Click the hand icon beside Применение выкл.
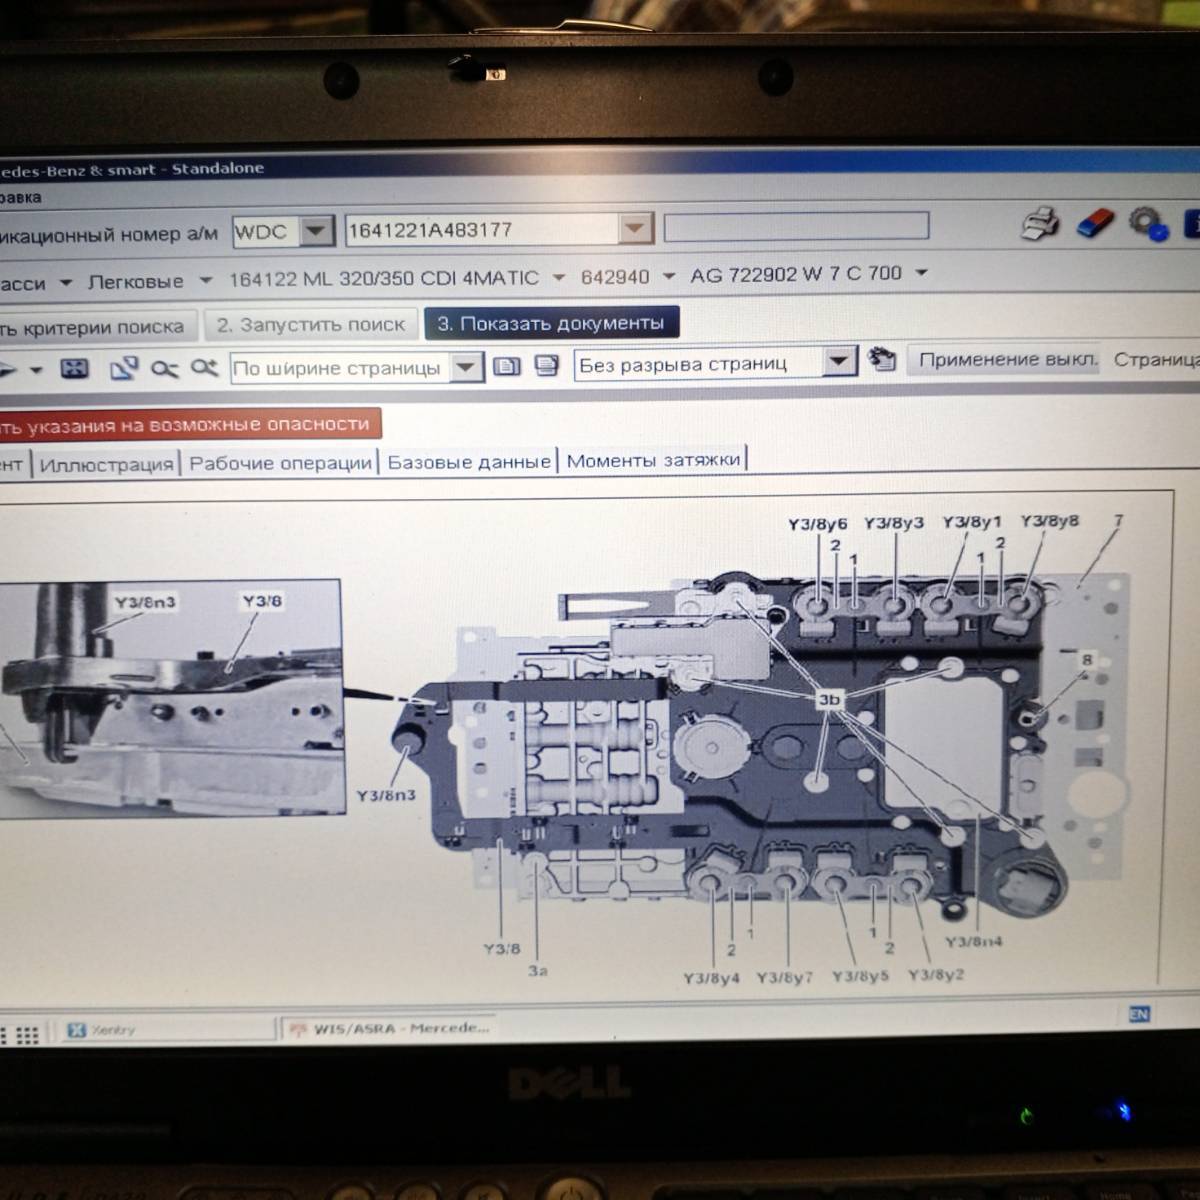Image resolution: width=1200 pixels, height=1200 pixels. coord(881,360)
